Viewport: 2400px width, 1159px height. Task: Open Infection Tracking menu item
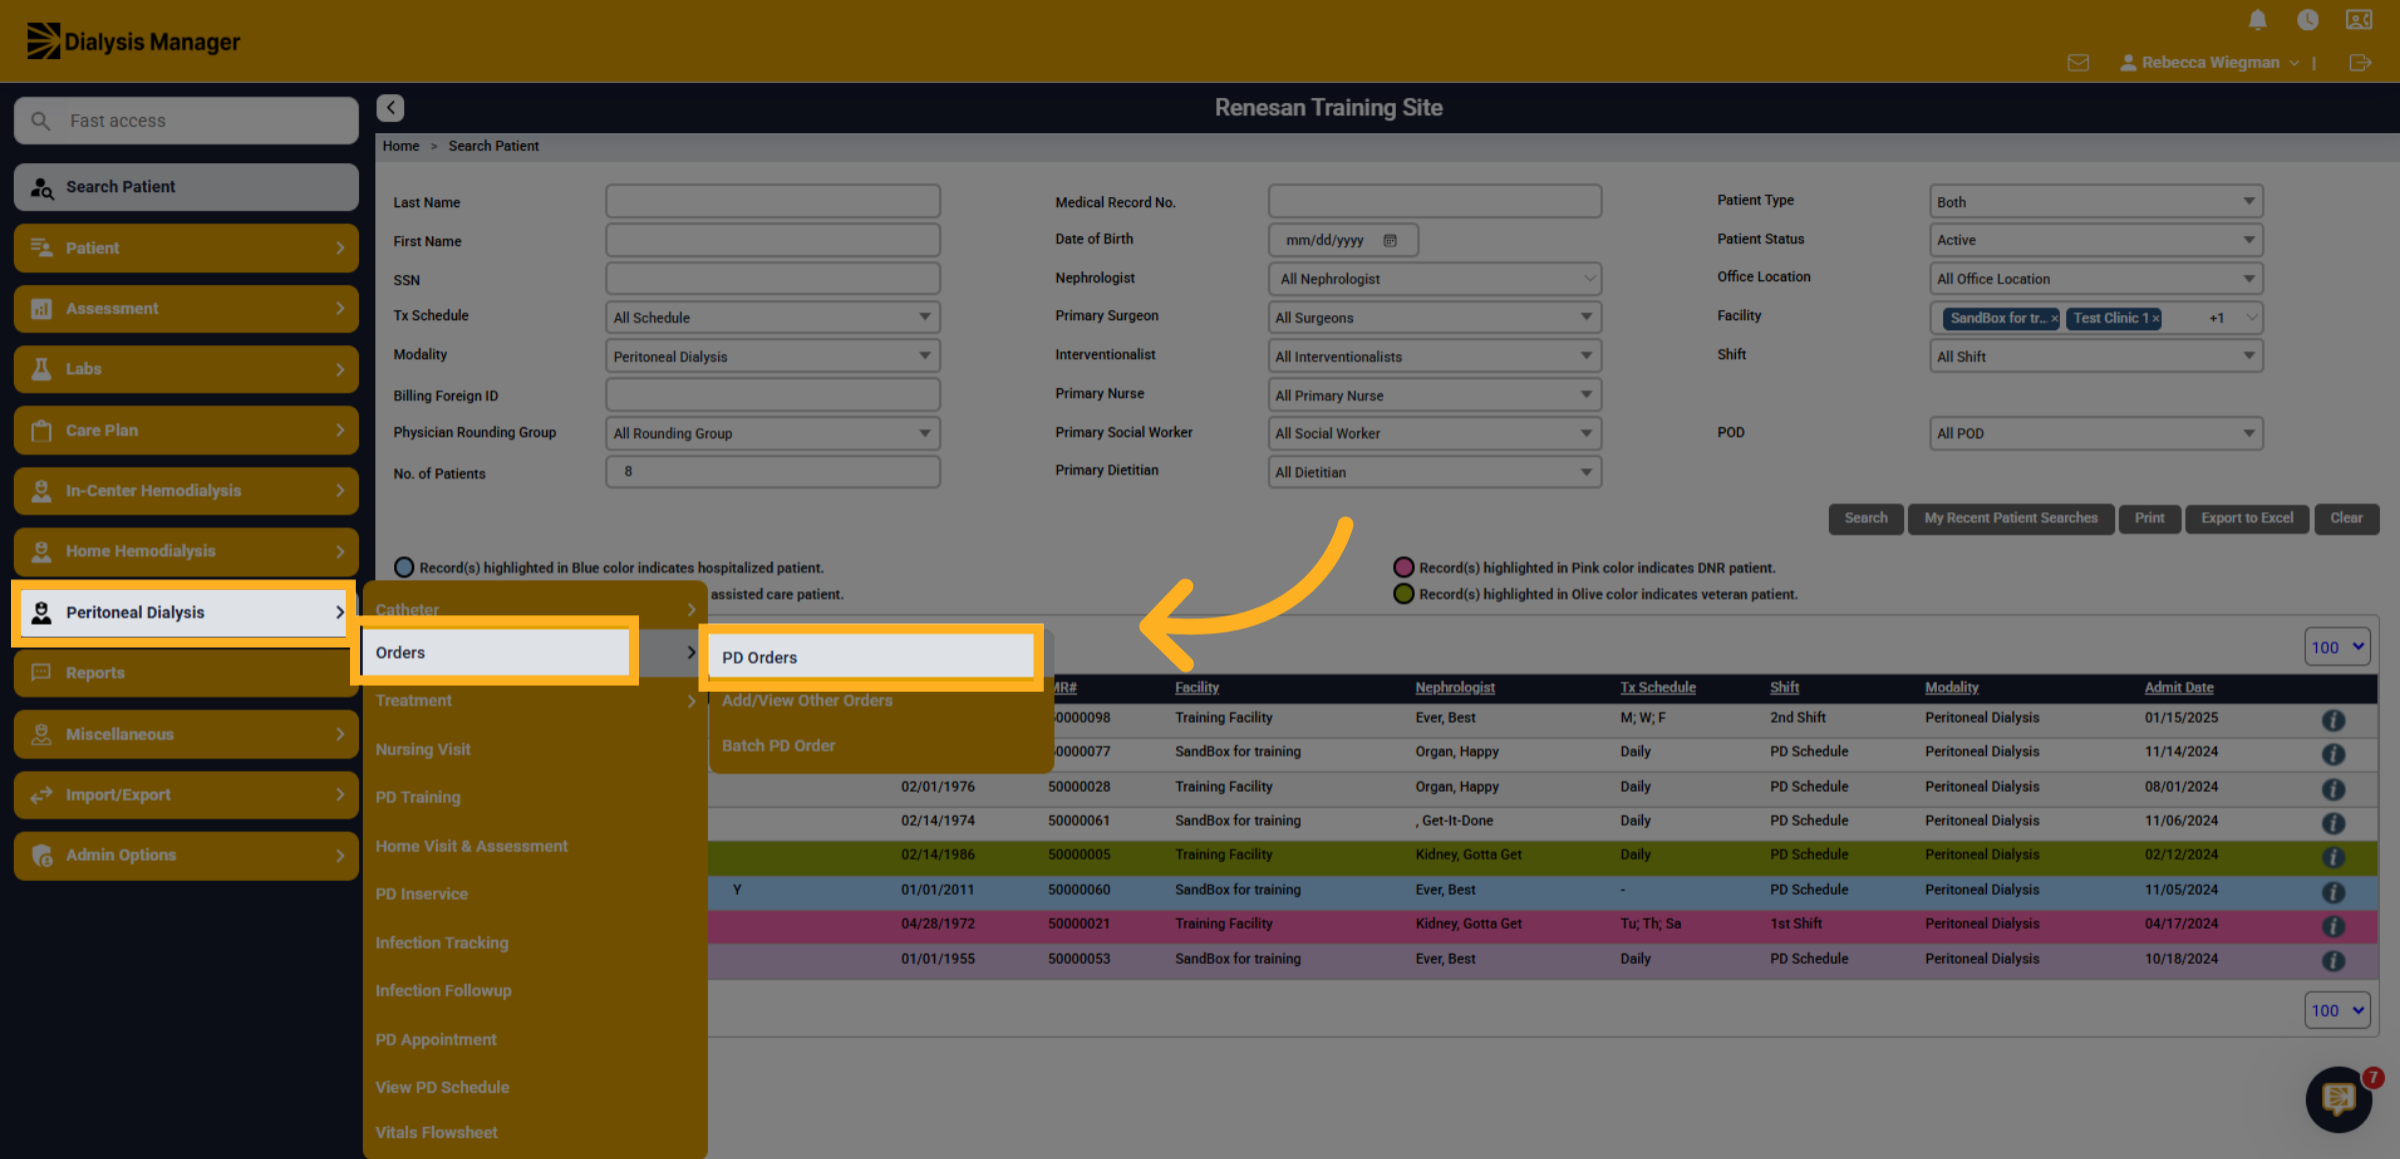coord(441,942)
